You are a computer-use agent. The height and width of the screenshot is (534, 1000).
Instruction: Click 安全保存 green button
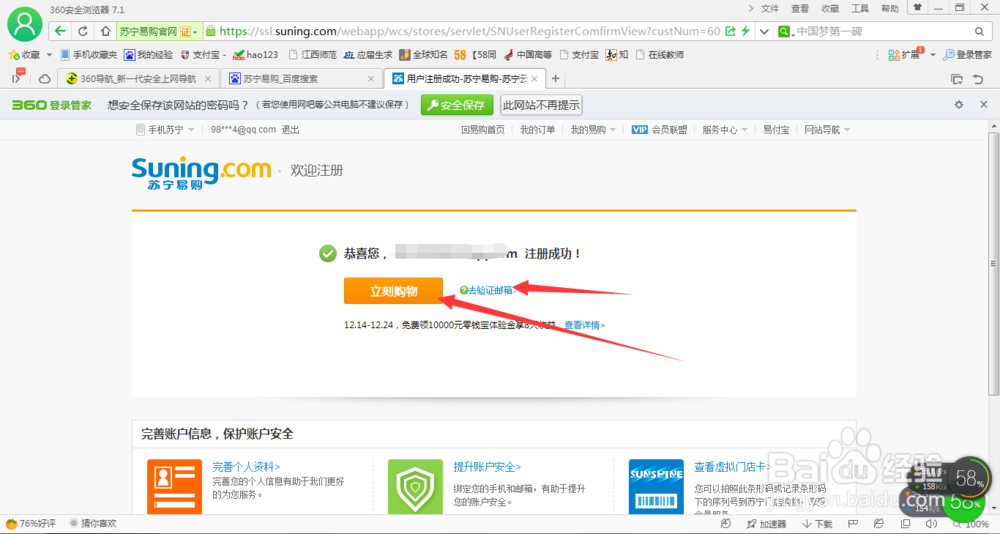tap(457, 105)
